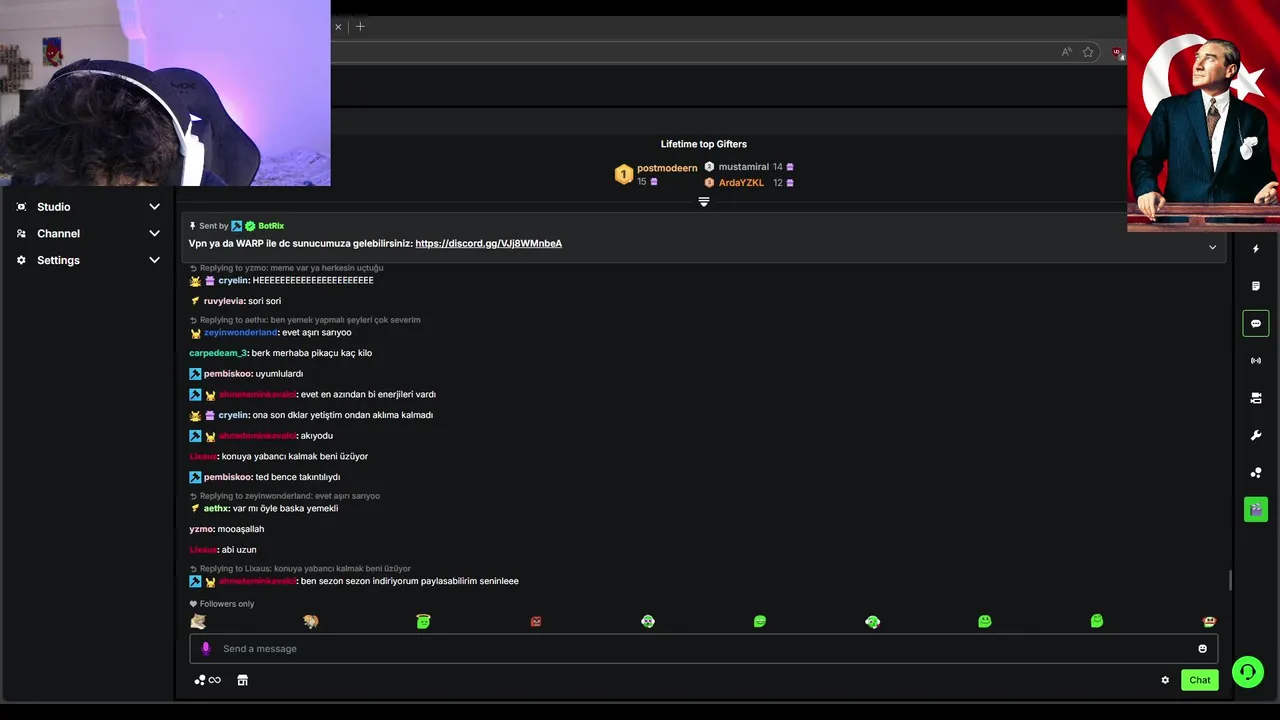Click the mustamiral gifter name
Viewport: 1280px width, 720px height.
tap(743, 167)
